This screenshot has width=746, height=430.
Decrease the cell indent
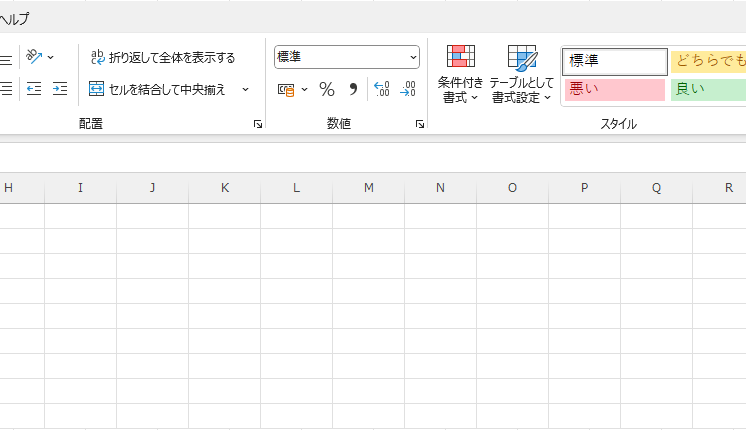pyautogui.click(x=34, y=89)
